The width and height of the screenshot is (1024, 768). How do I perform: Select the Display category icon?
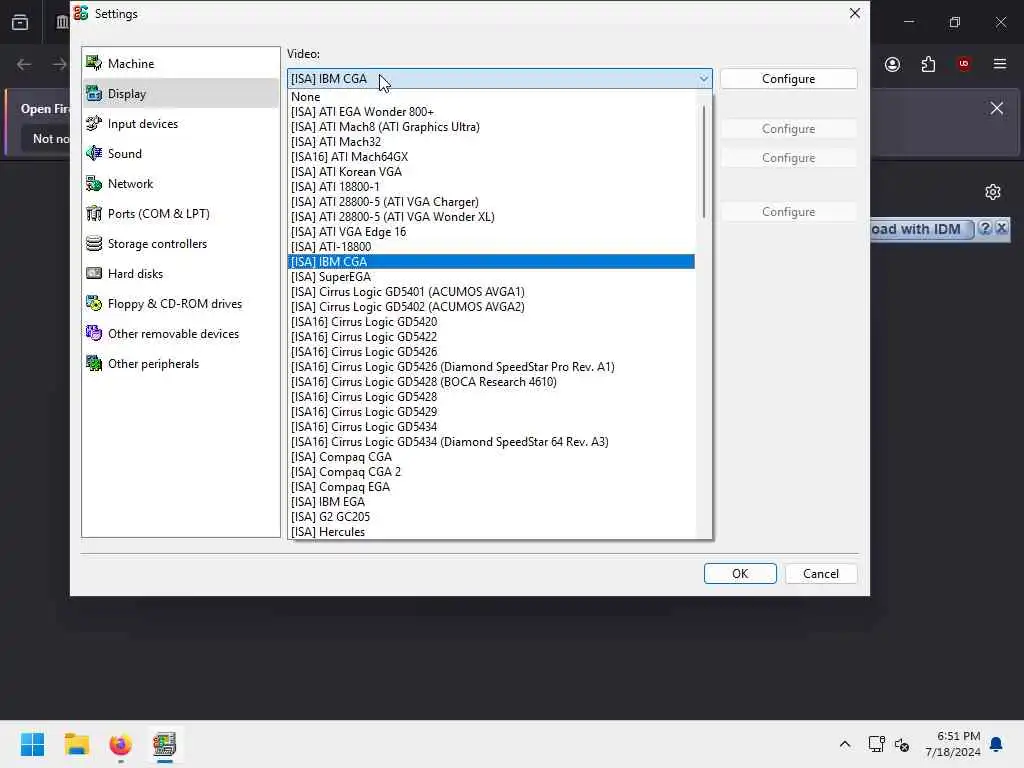tap(94, 93)
